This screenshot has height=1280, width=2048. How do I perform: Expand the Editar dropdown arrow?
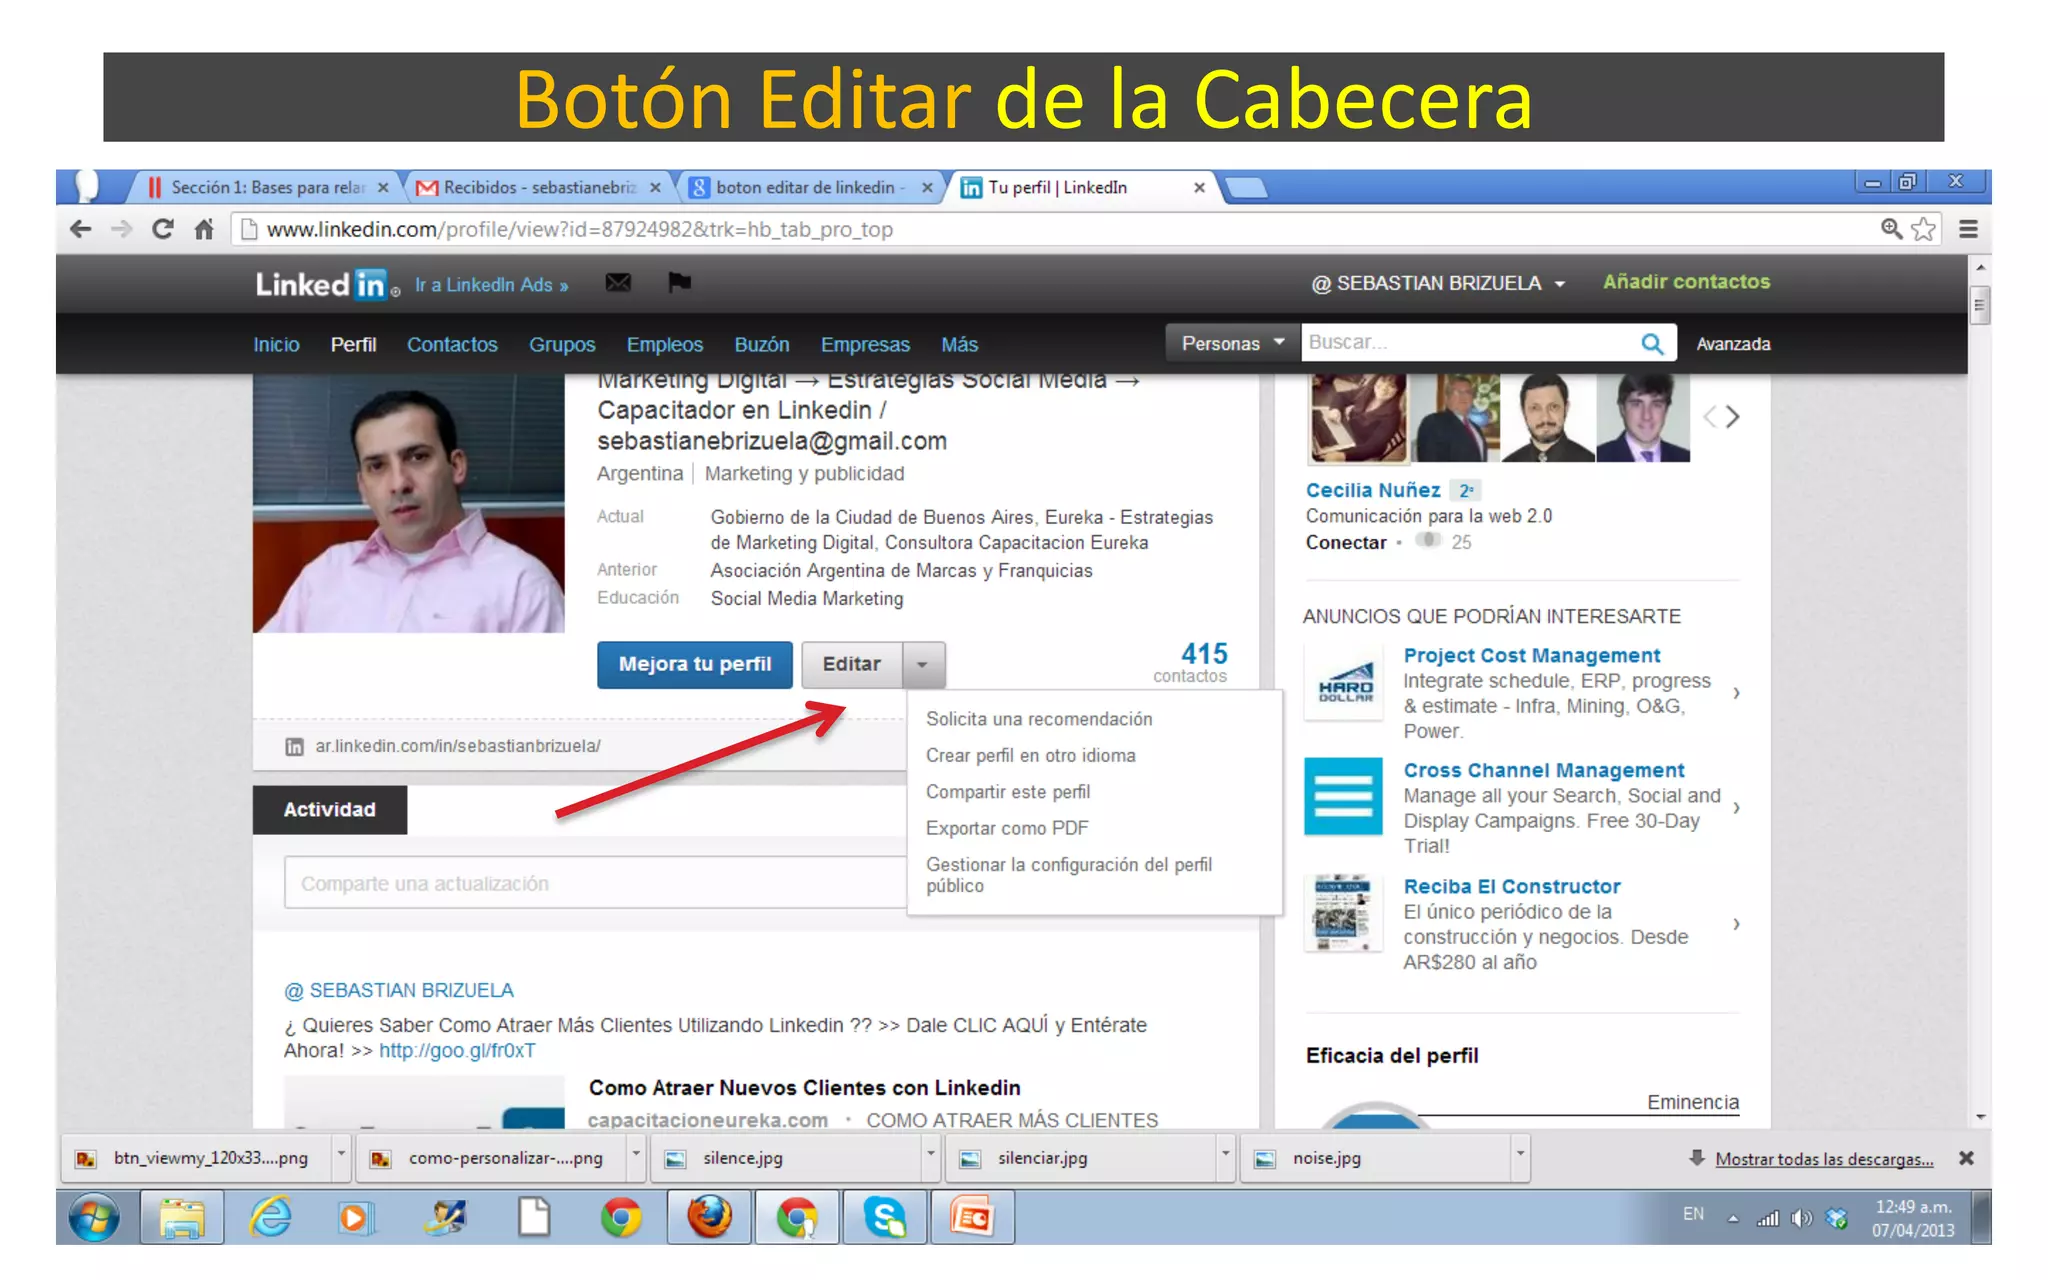pyautogui.click(x=923, y=664)
